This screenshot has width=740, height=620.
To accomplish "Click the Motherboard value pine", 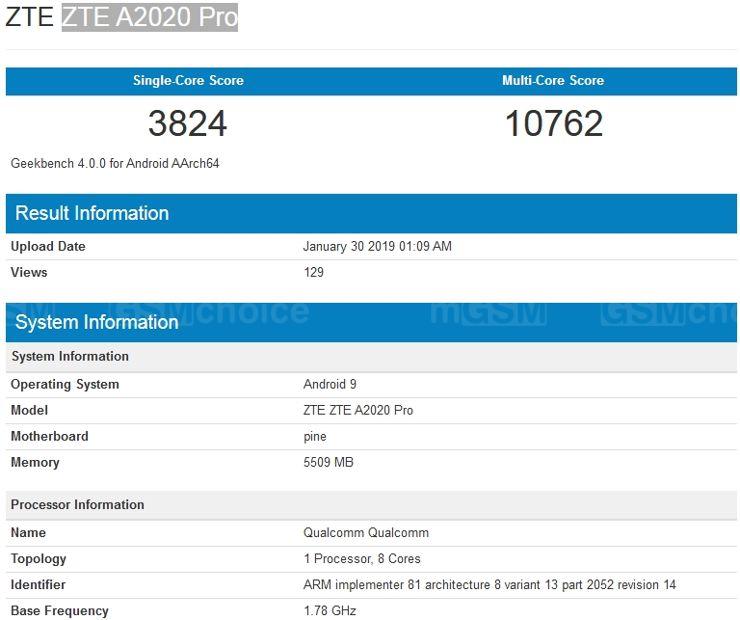I will click(315, 436).
